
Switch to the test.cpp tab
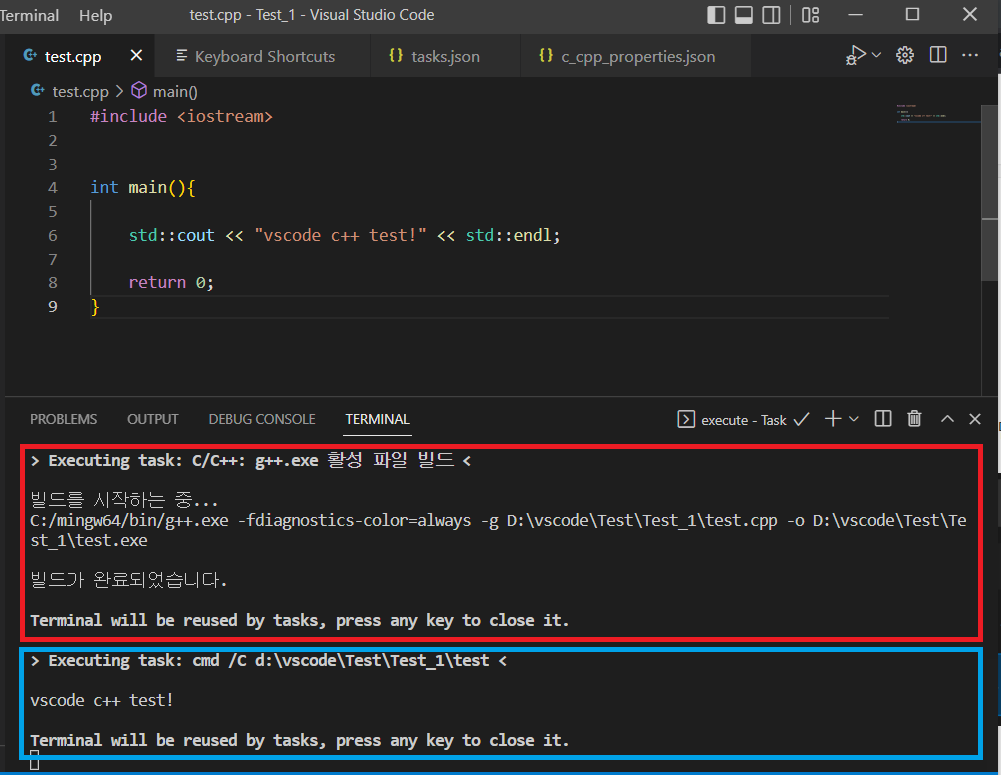tap(72, 56)
